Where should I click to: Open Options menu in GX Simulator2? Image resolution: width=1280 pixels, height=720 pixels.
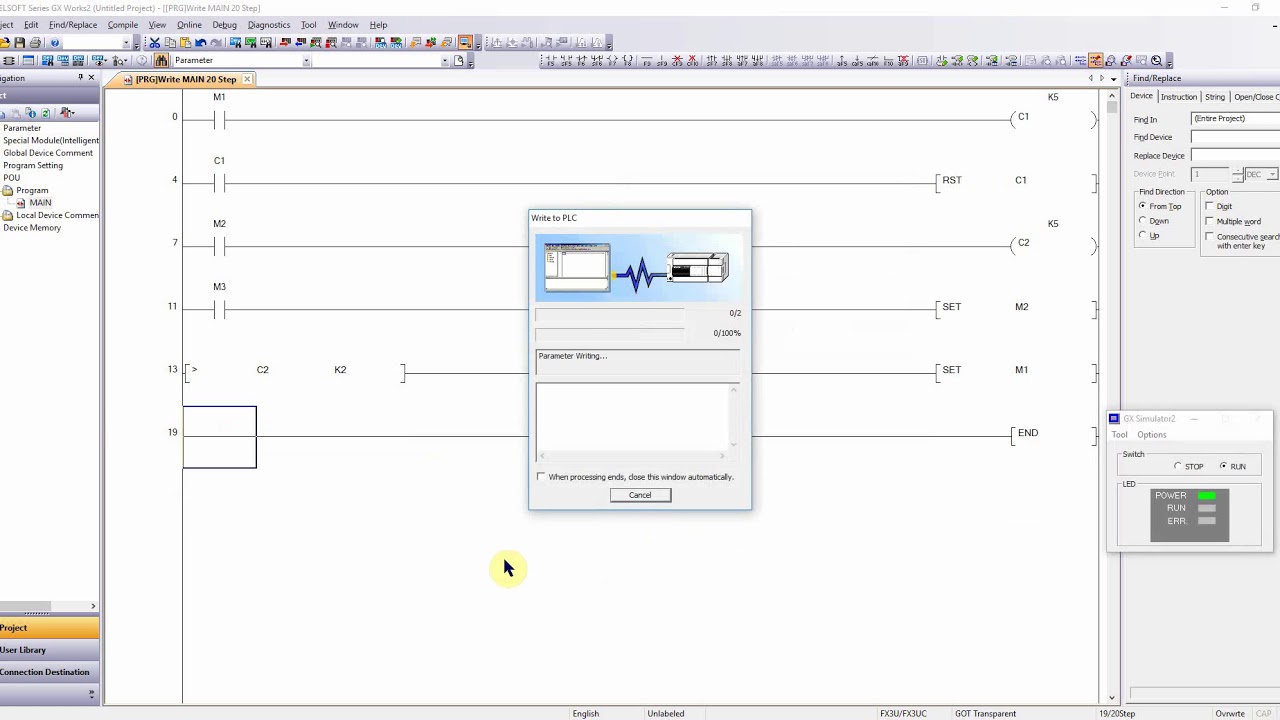(x=1151, y=435)
